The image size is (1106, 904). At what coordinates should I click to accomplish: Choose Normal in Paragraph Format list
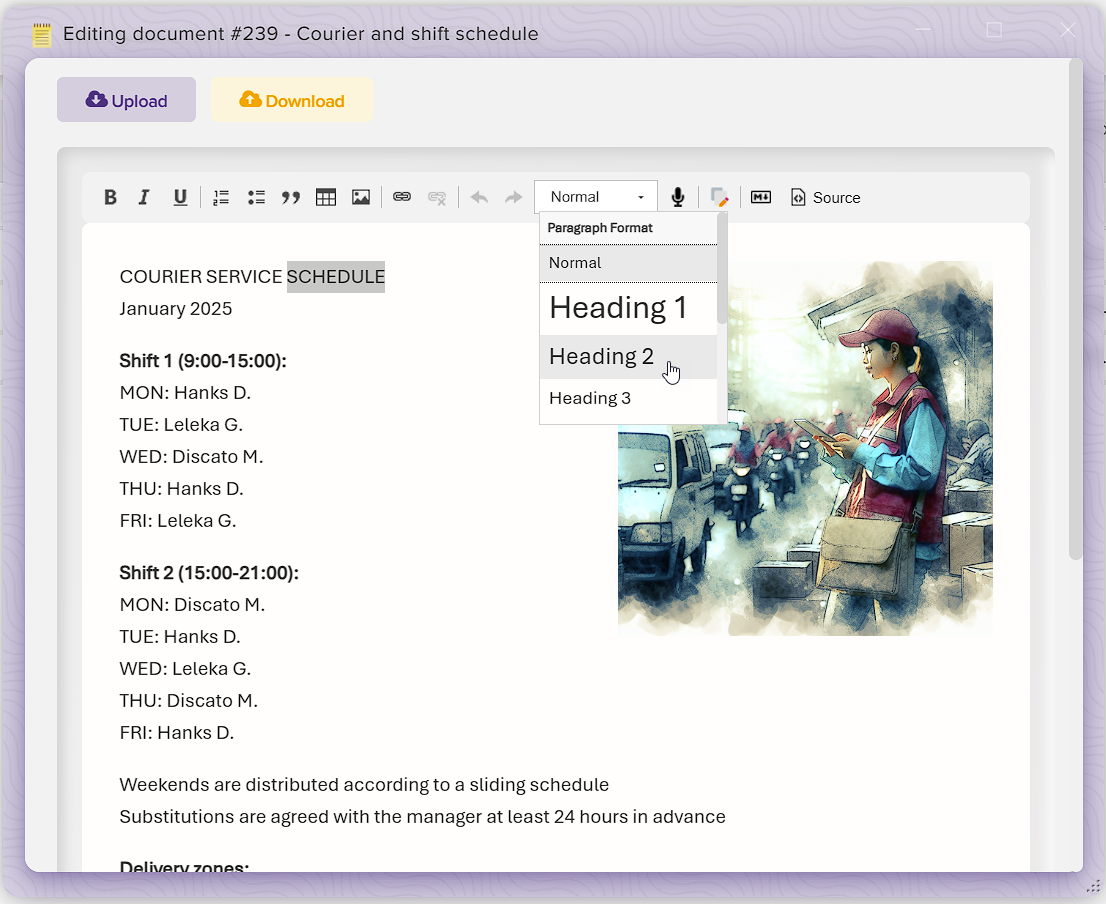628,263
